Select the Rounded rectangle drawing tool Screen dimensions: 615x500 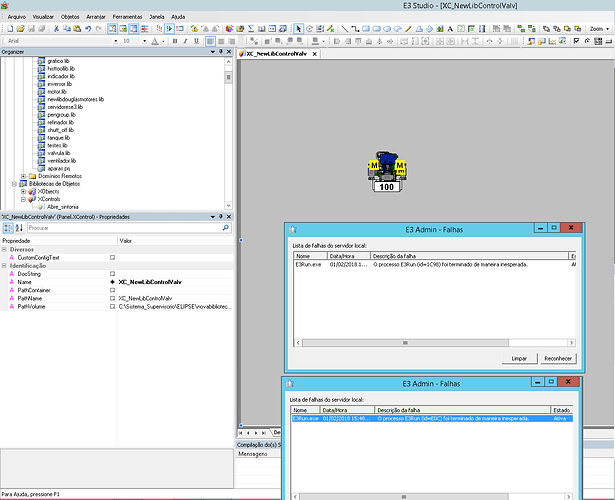coord(377,29)
